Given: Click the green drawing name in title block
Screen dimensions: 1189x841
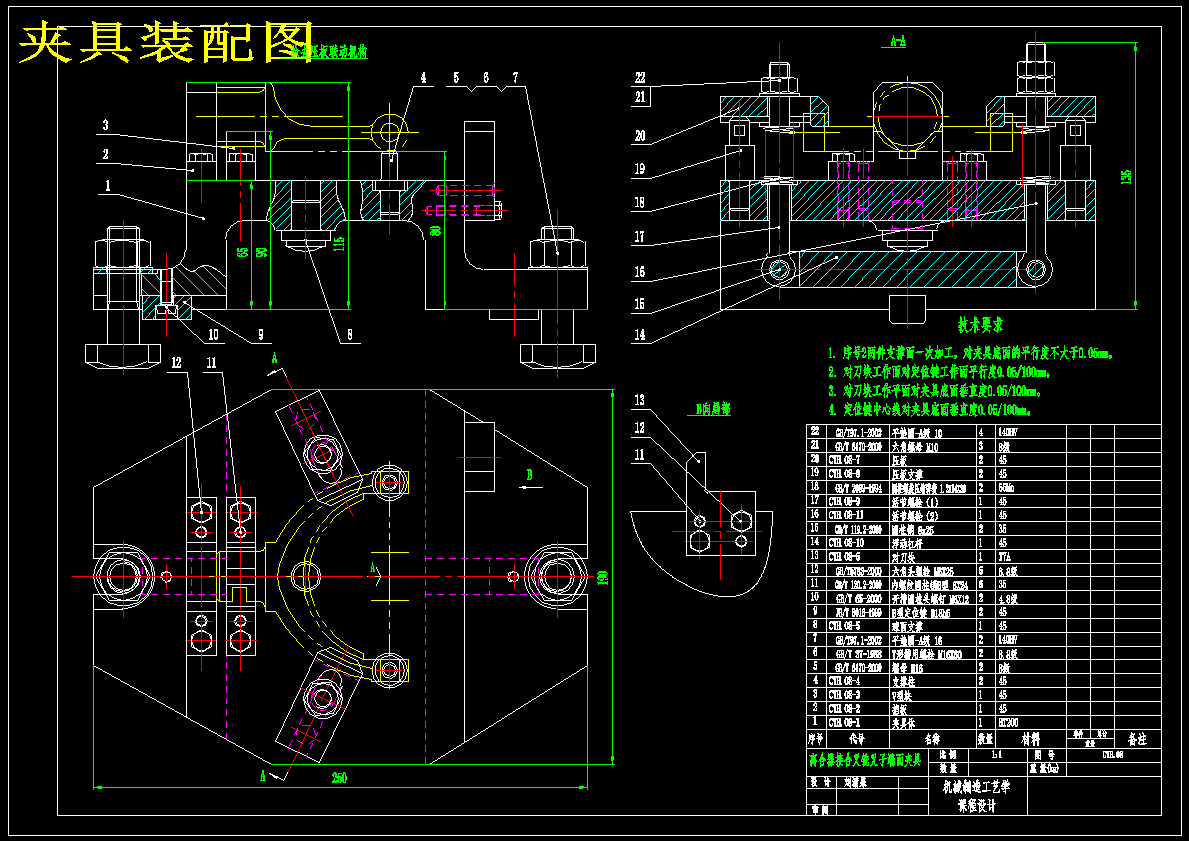Looking at the screenshot, I should 865,759.
